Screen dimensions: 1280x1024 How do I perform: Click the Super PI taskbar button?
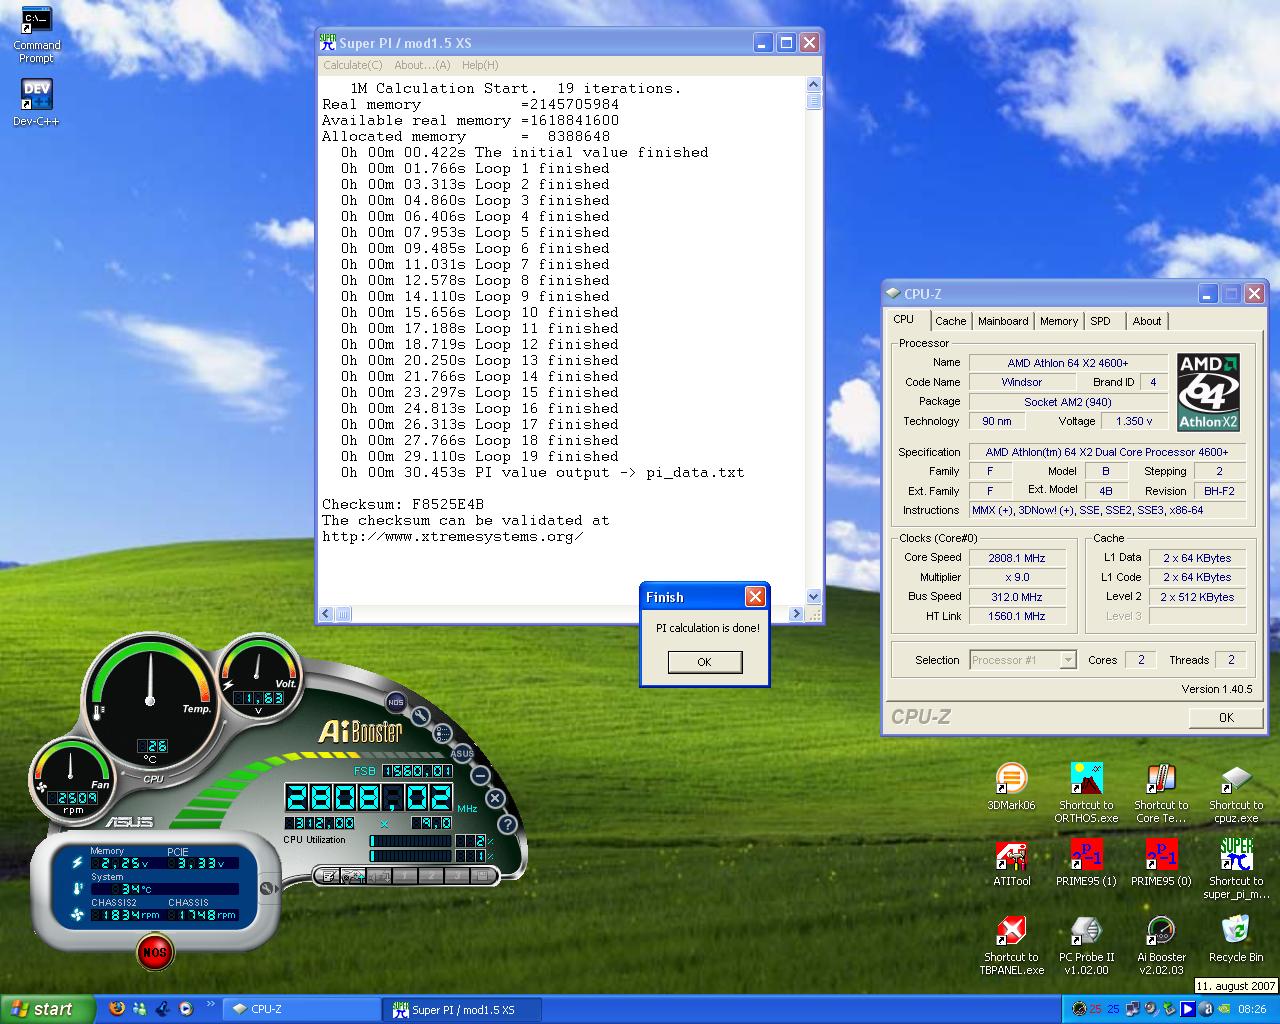[x=463, y=1009]
